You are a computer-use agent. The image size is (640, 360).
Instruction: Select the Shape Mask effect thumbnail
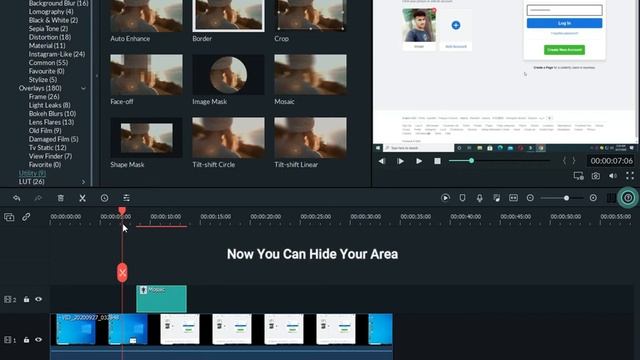coord(146,138)
